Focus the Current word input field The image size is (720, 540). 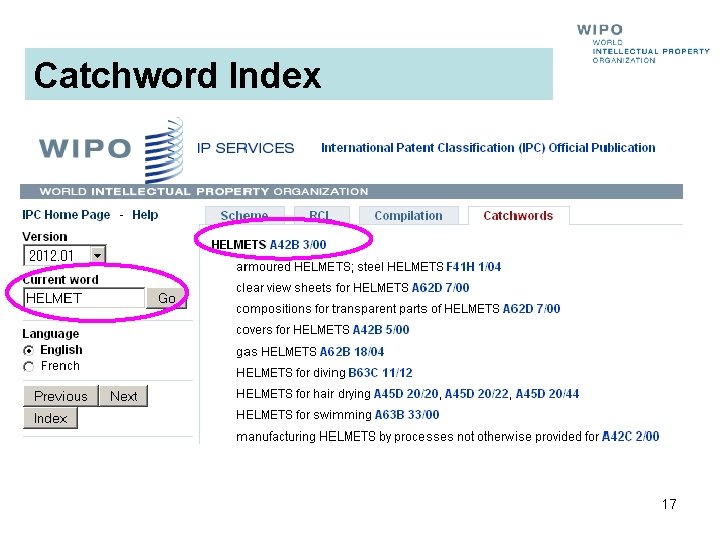tap(84, 298)
